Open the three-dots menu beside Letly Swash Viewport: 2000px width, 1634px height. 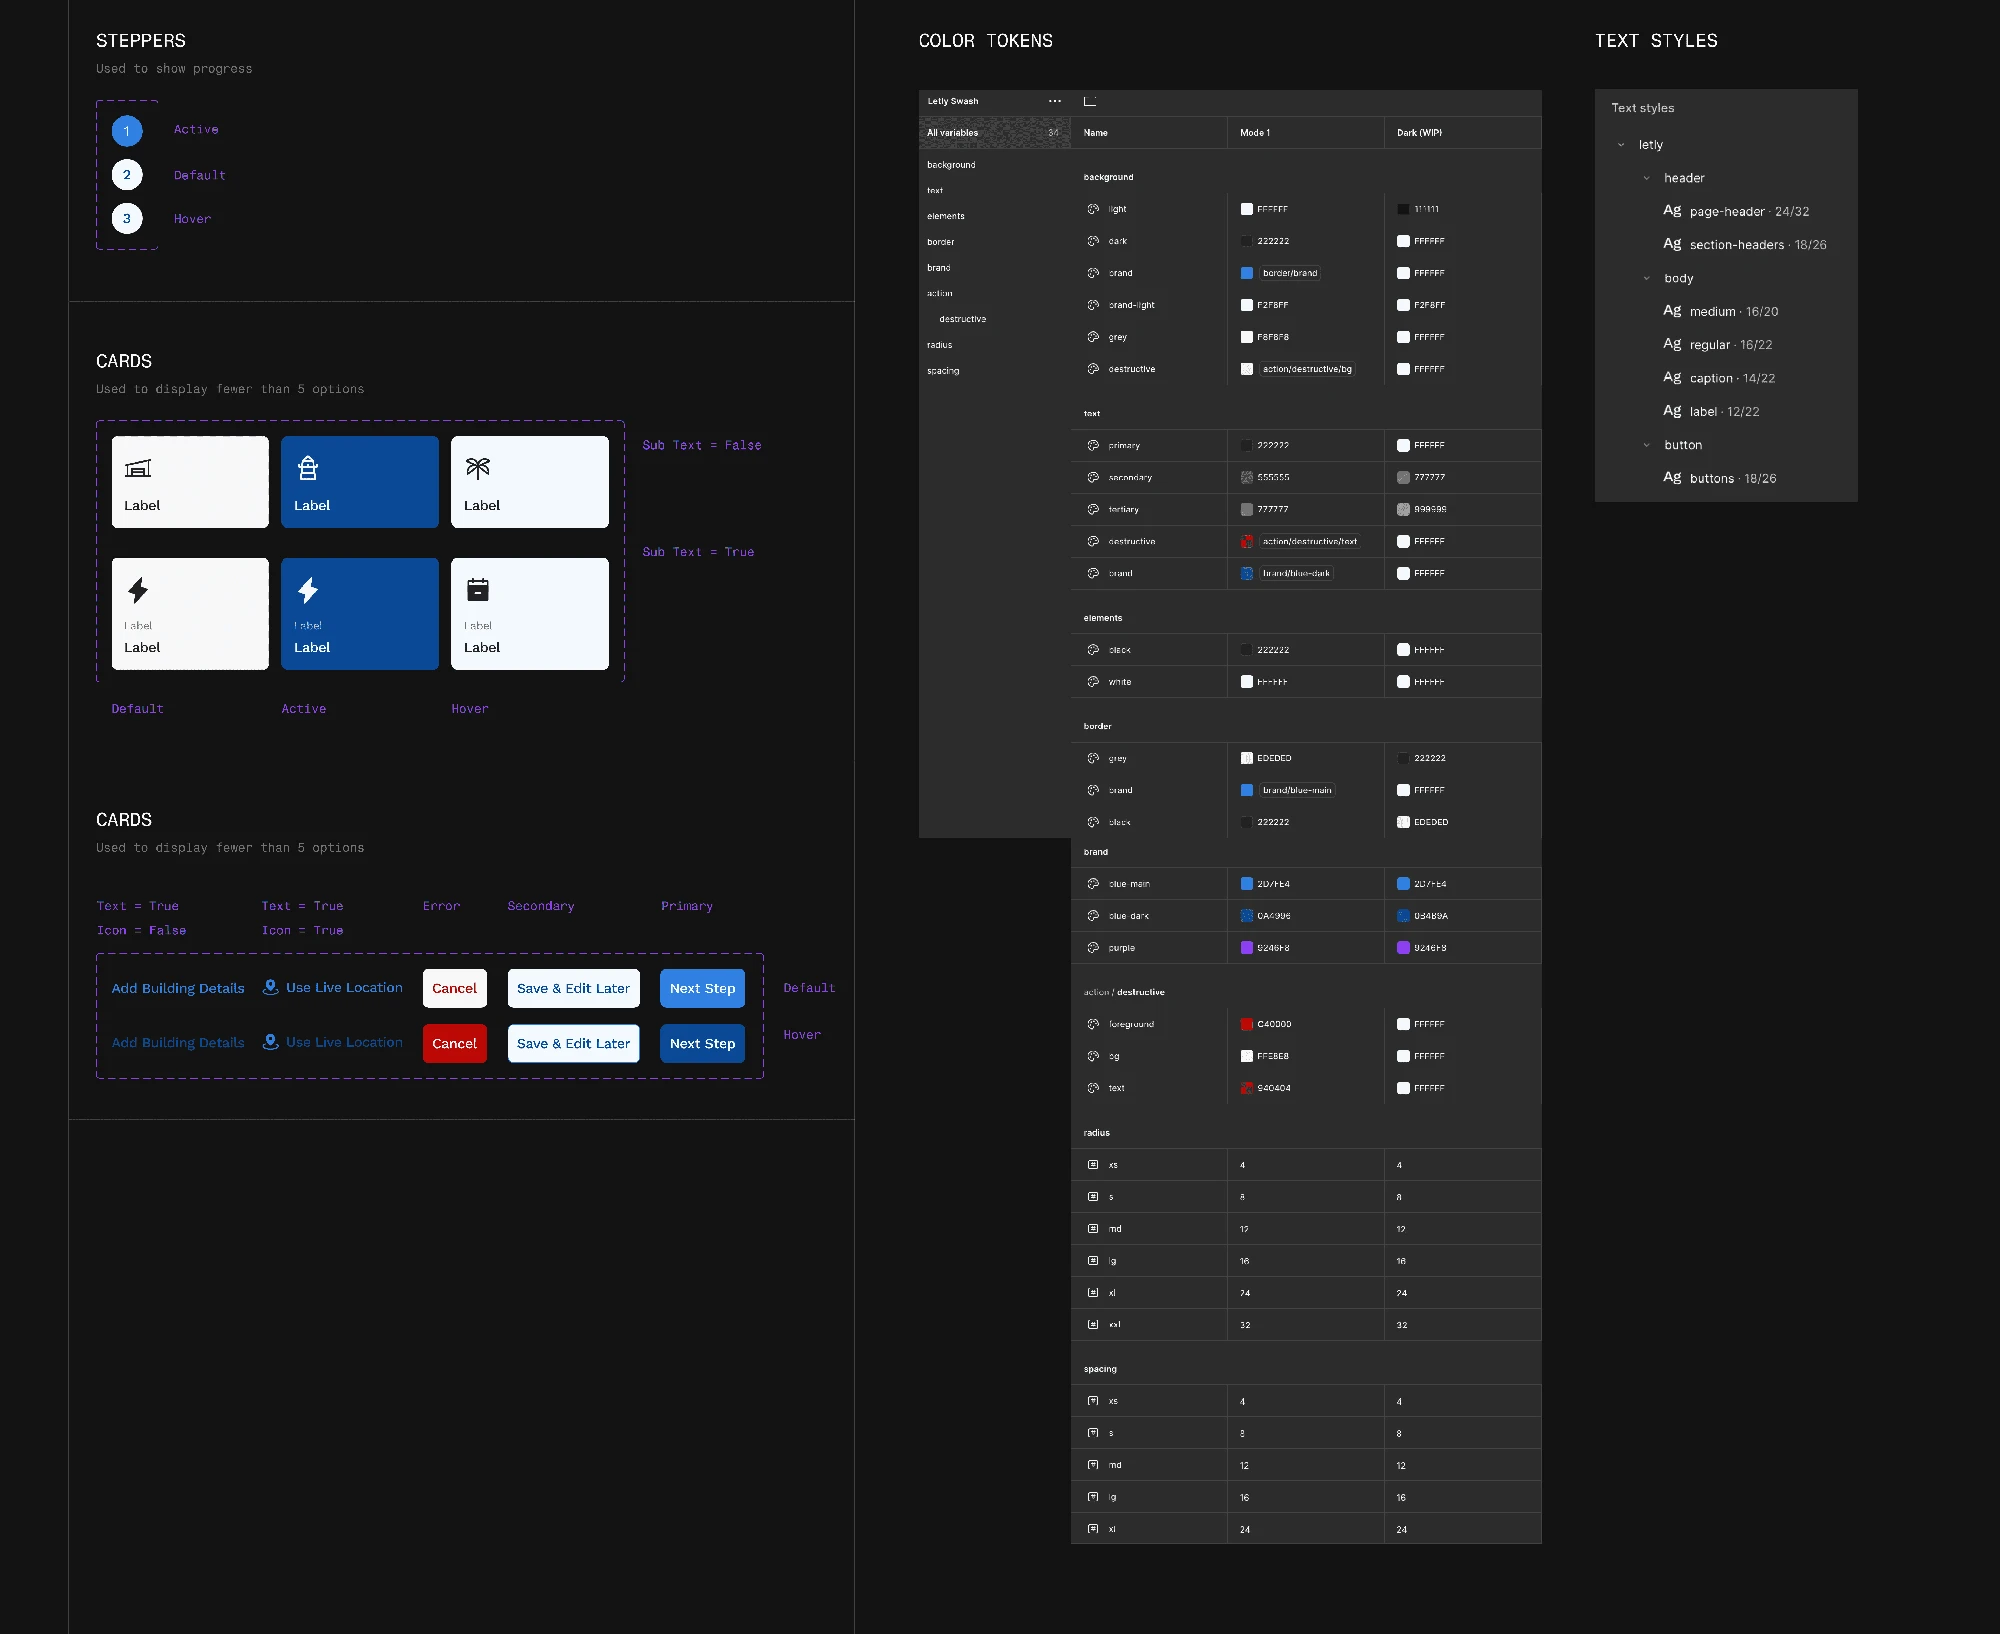1055,101
